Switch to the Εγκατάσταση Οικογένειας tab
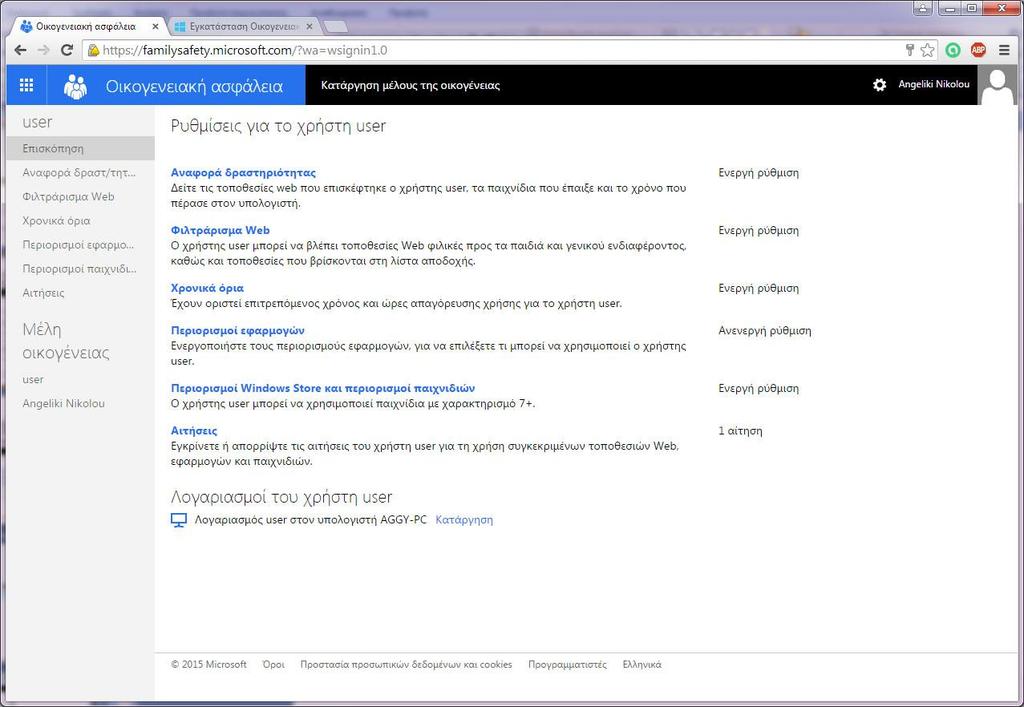 click(x=244, y=27)
